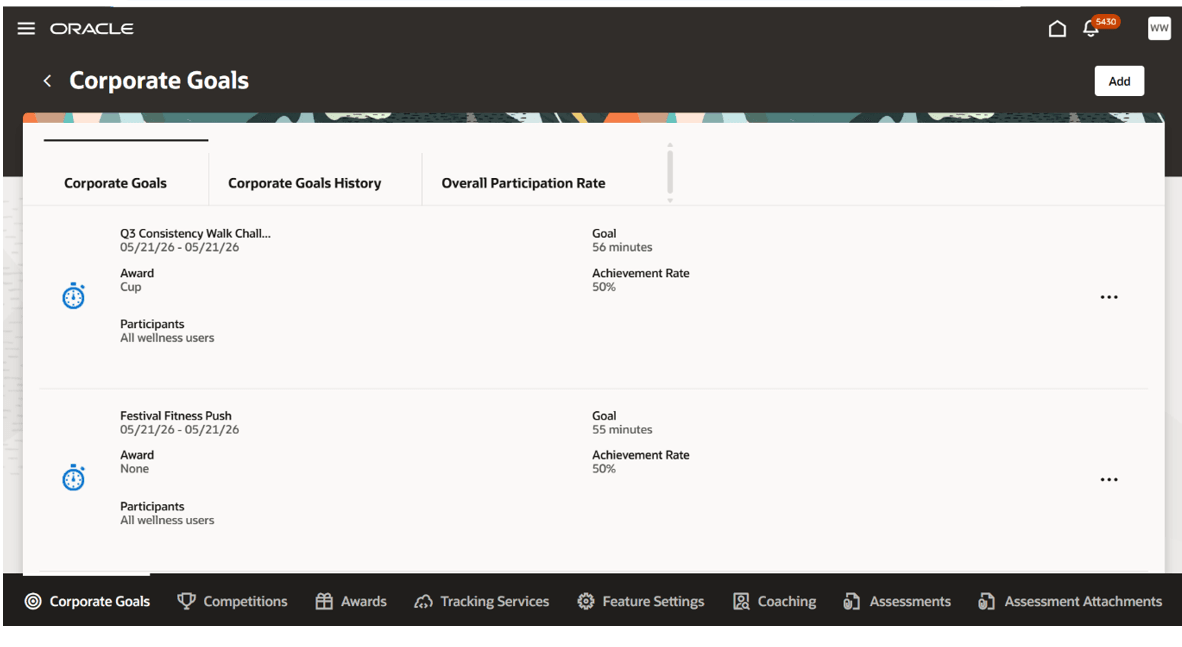Click the None award value

tap(134, 469)
